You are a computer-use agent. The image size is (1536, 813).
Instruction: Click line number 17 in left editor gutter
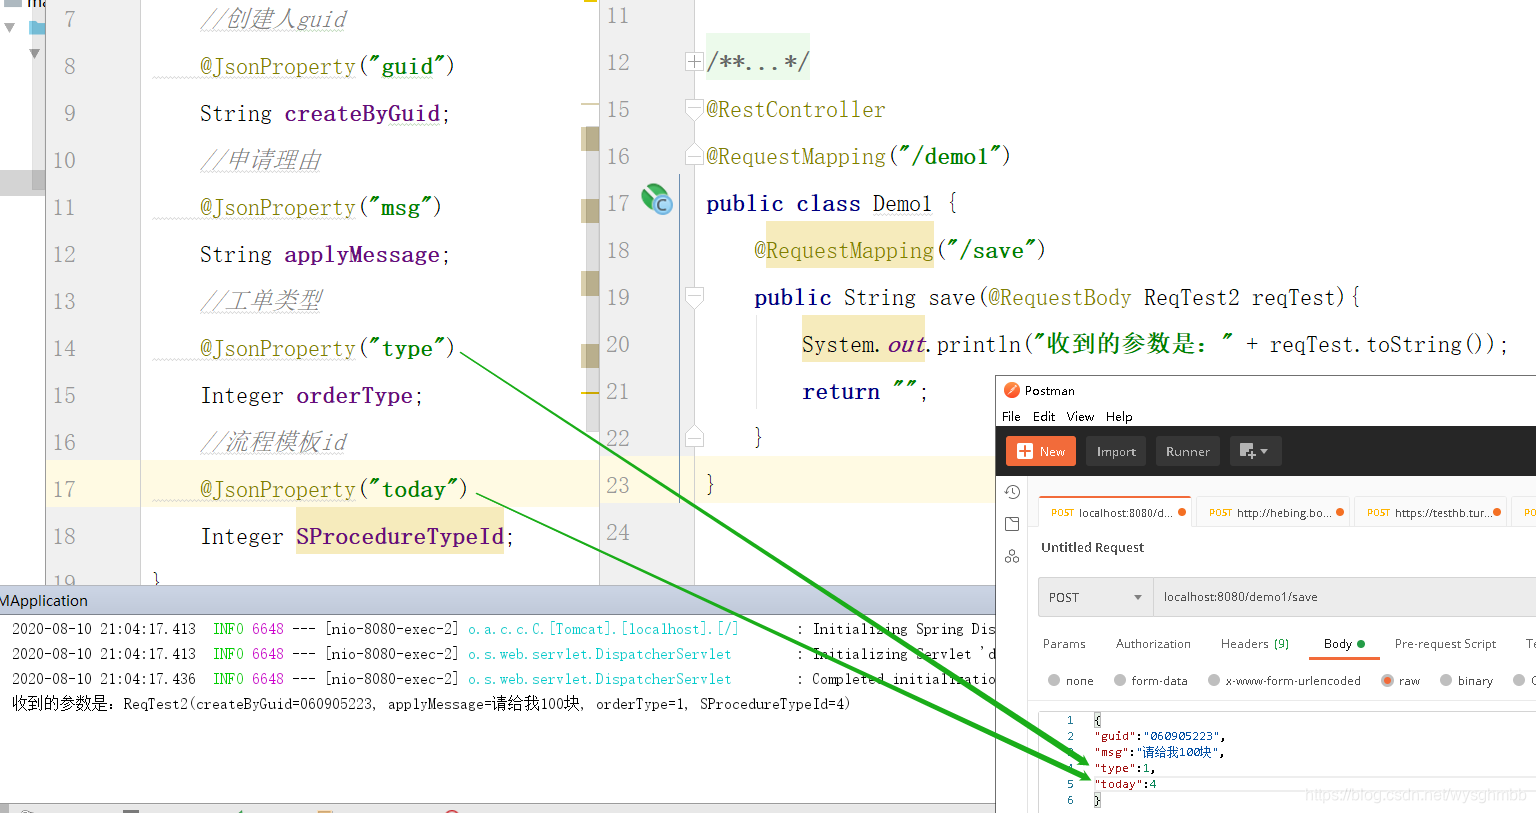click(64, 489)
